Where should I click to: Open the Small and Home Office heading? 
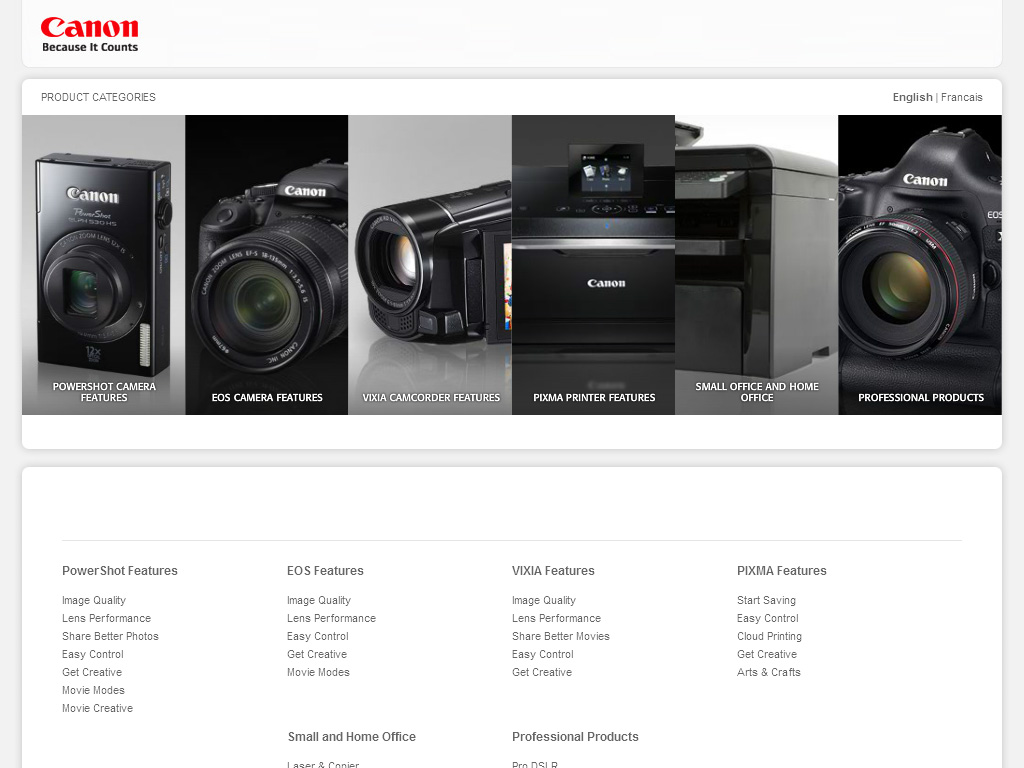[x=352, y=737]
